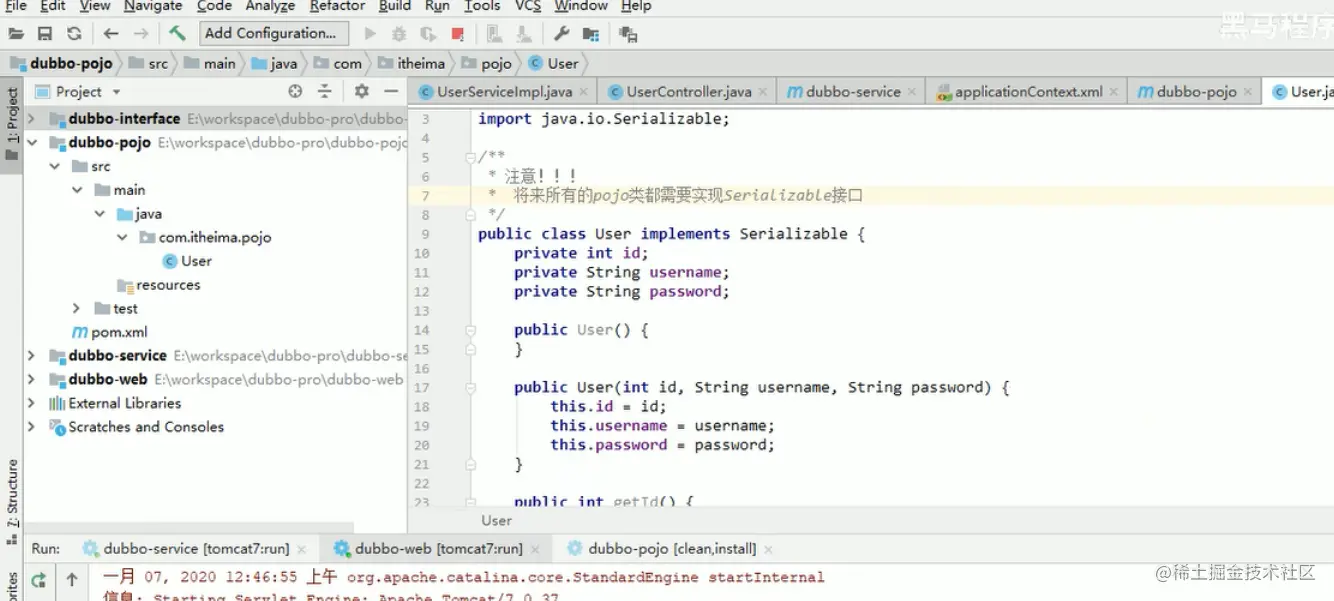1334x601 pixels.
Task: Click the red Stop icon
Action: pos(457,34)
